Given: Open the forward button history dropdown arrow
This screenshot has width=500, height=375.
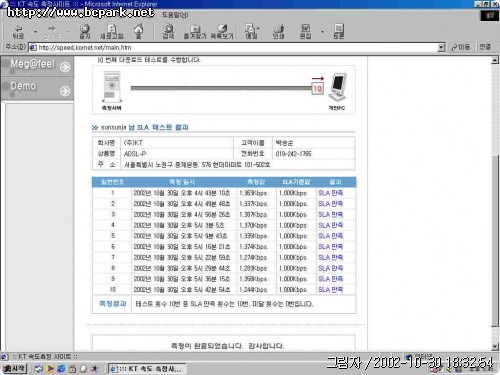Looking at the screenshot, I should [x=68, y=32].
